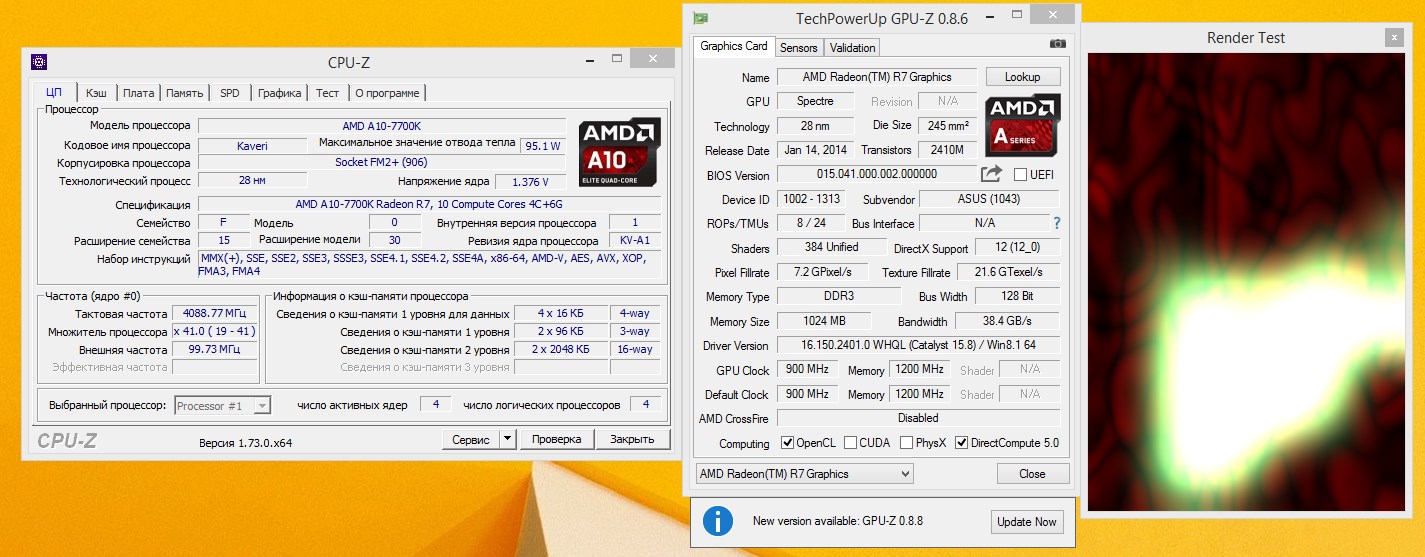Image resolution: width=1425 pixels, height=557 pixels.
Task: Toggle the DirectCompute 5.0 checkbox
Action: coord(962,443)
